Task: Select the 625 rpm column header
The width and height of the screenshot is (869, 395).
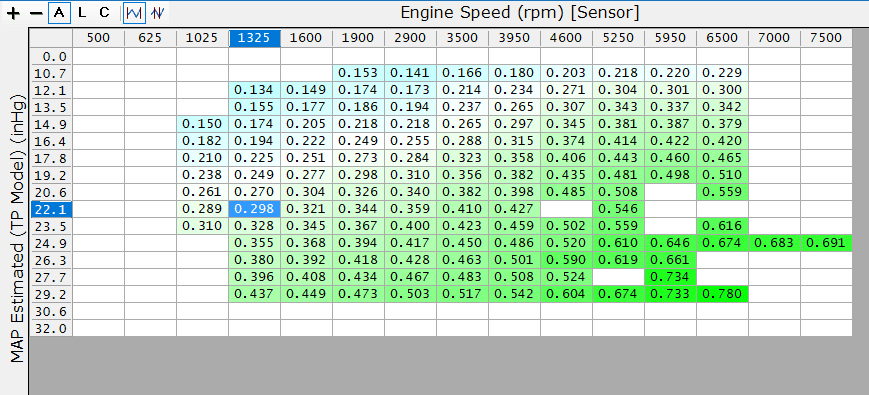Action: pyautogui.click(x=150, y=38)
